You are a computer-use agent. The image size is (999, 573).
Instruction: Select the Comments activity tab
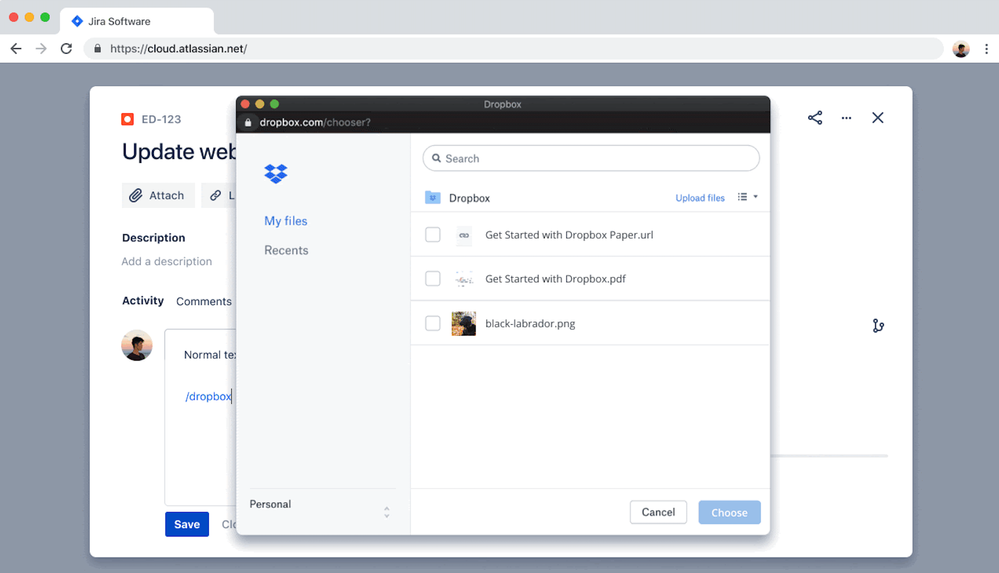tap(204, 301)
